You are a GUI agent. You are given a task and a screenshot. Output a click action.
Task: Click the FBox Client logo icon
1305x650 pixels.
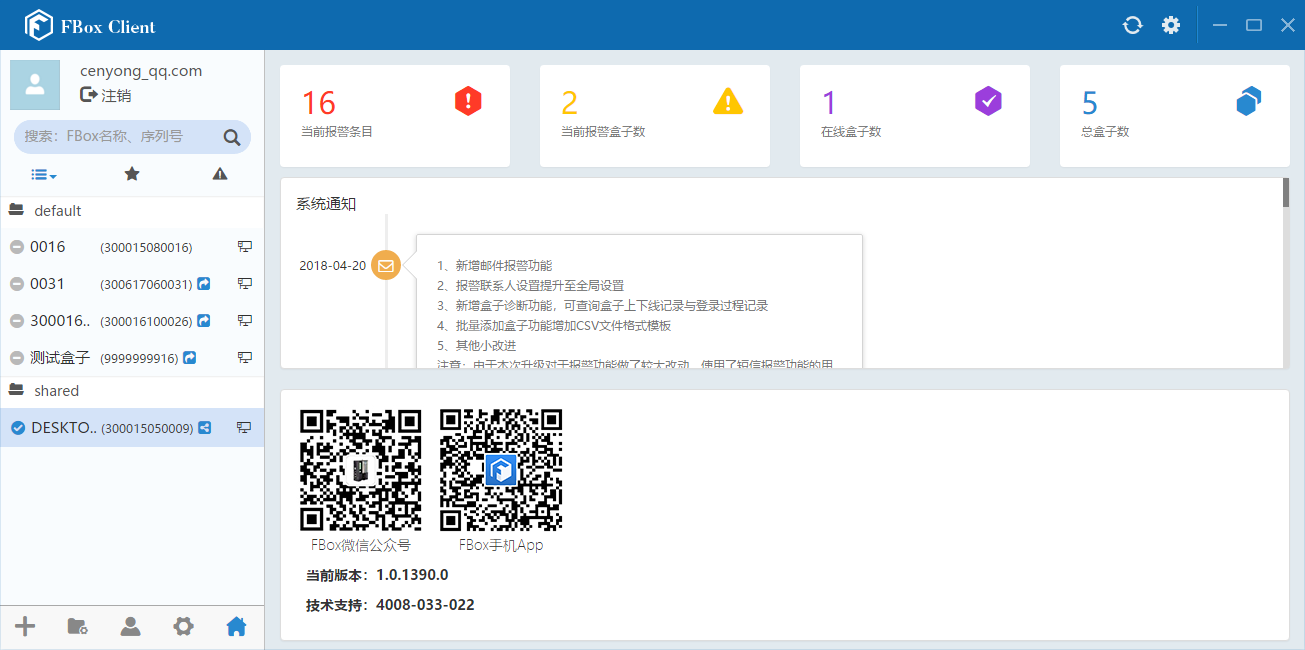(x=38, y=25)
